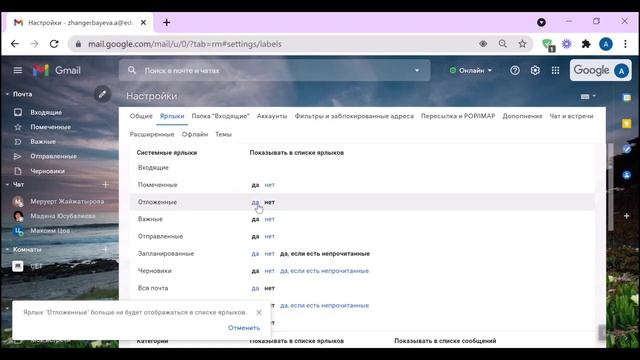Screen dimensions: 640x360
Task: Go back in browser history
Action: click(15, 44)
